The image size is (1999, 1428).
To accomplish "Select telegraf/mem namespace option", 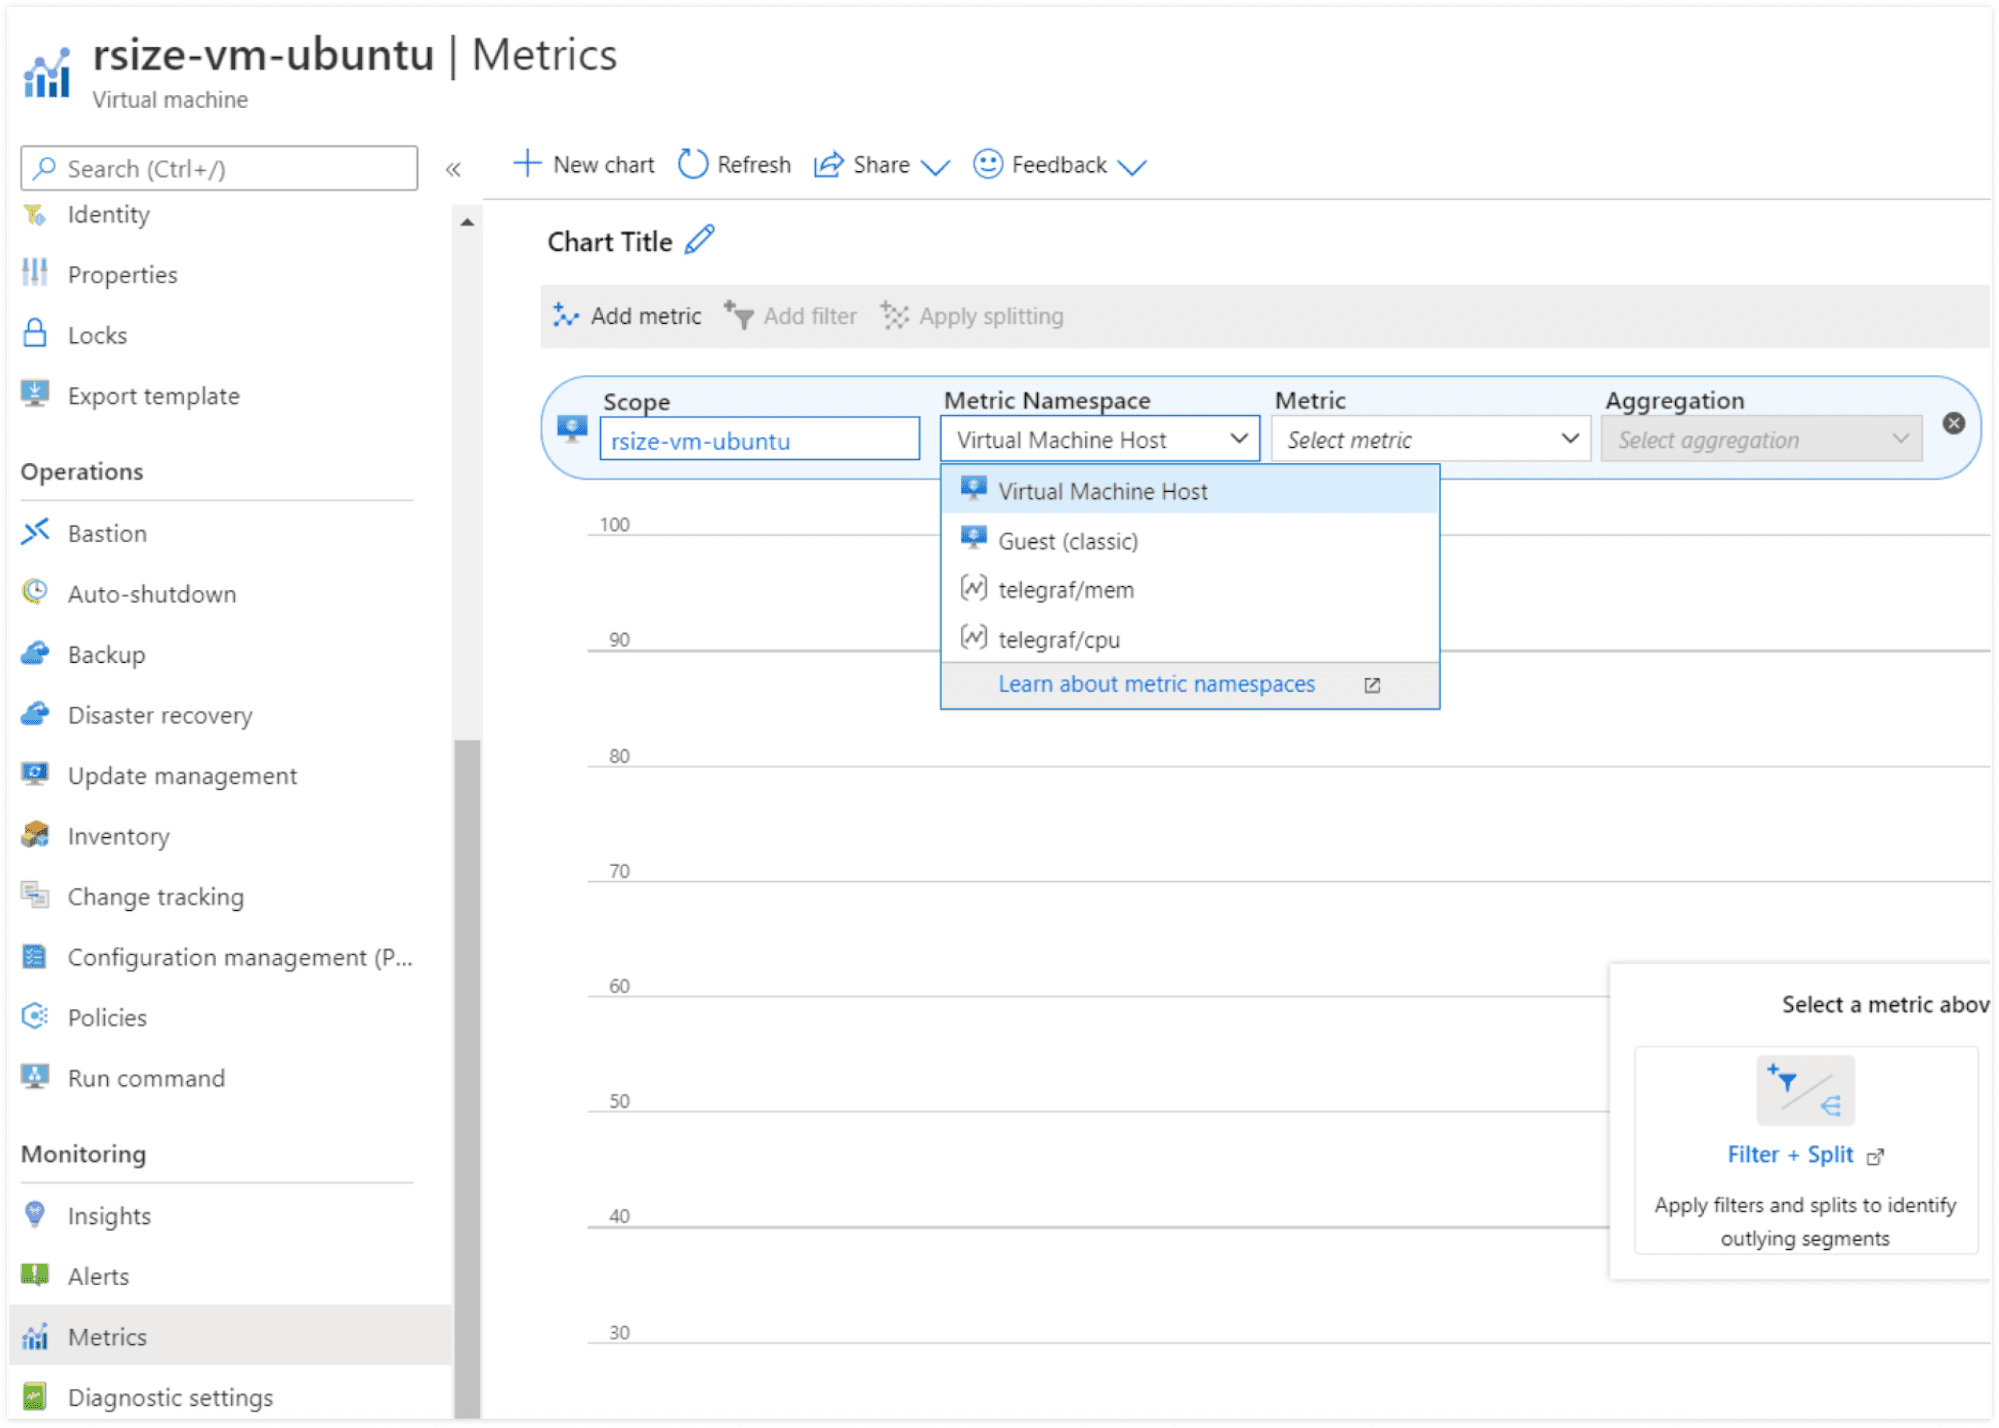I will [1066, 590].
